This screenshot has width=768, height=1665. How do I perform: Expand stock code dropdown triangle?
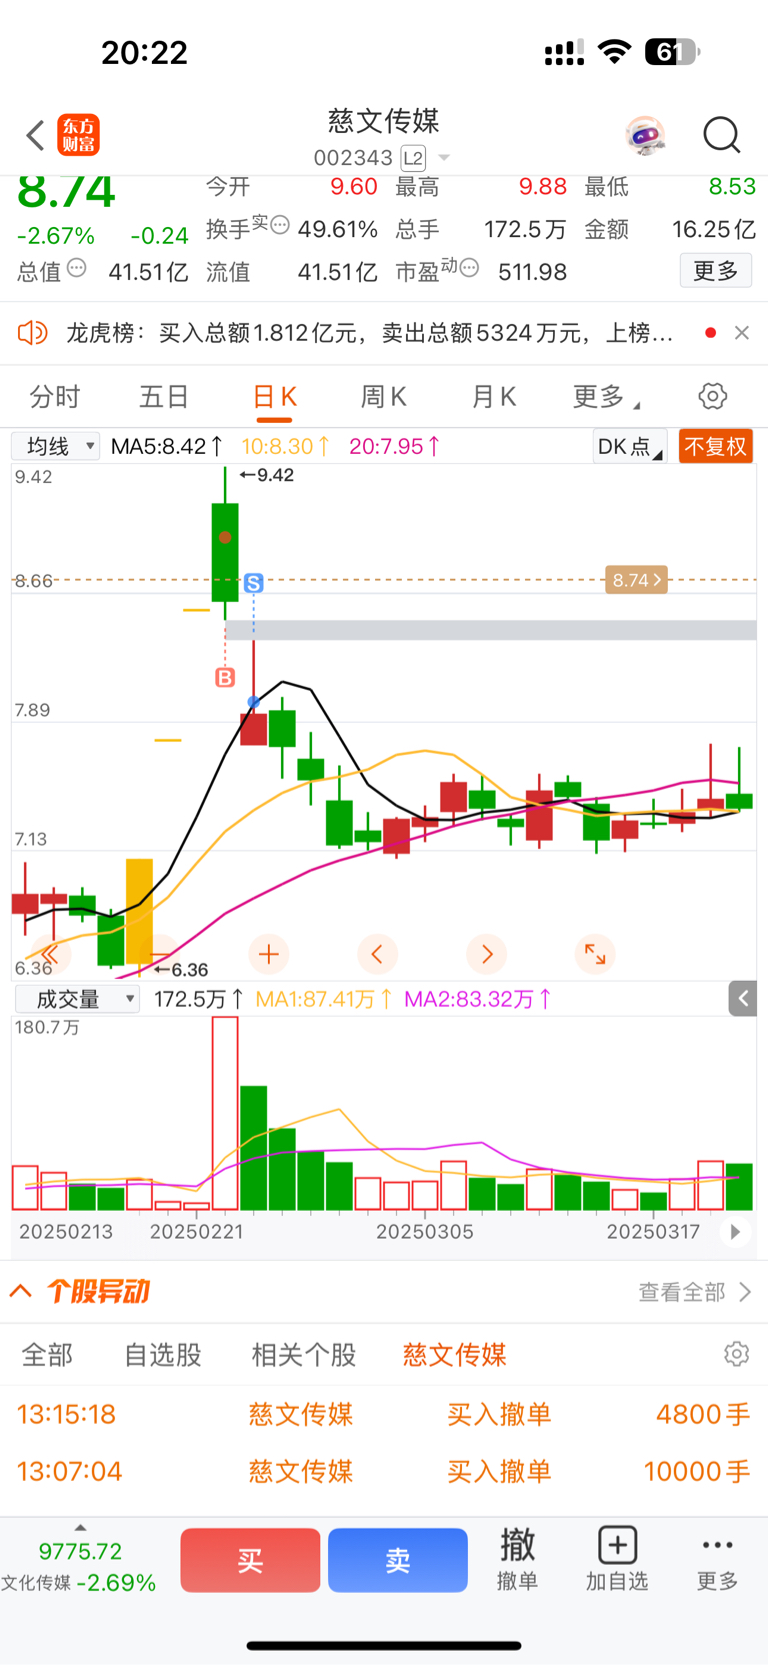coord(444,158)
